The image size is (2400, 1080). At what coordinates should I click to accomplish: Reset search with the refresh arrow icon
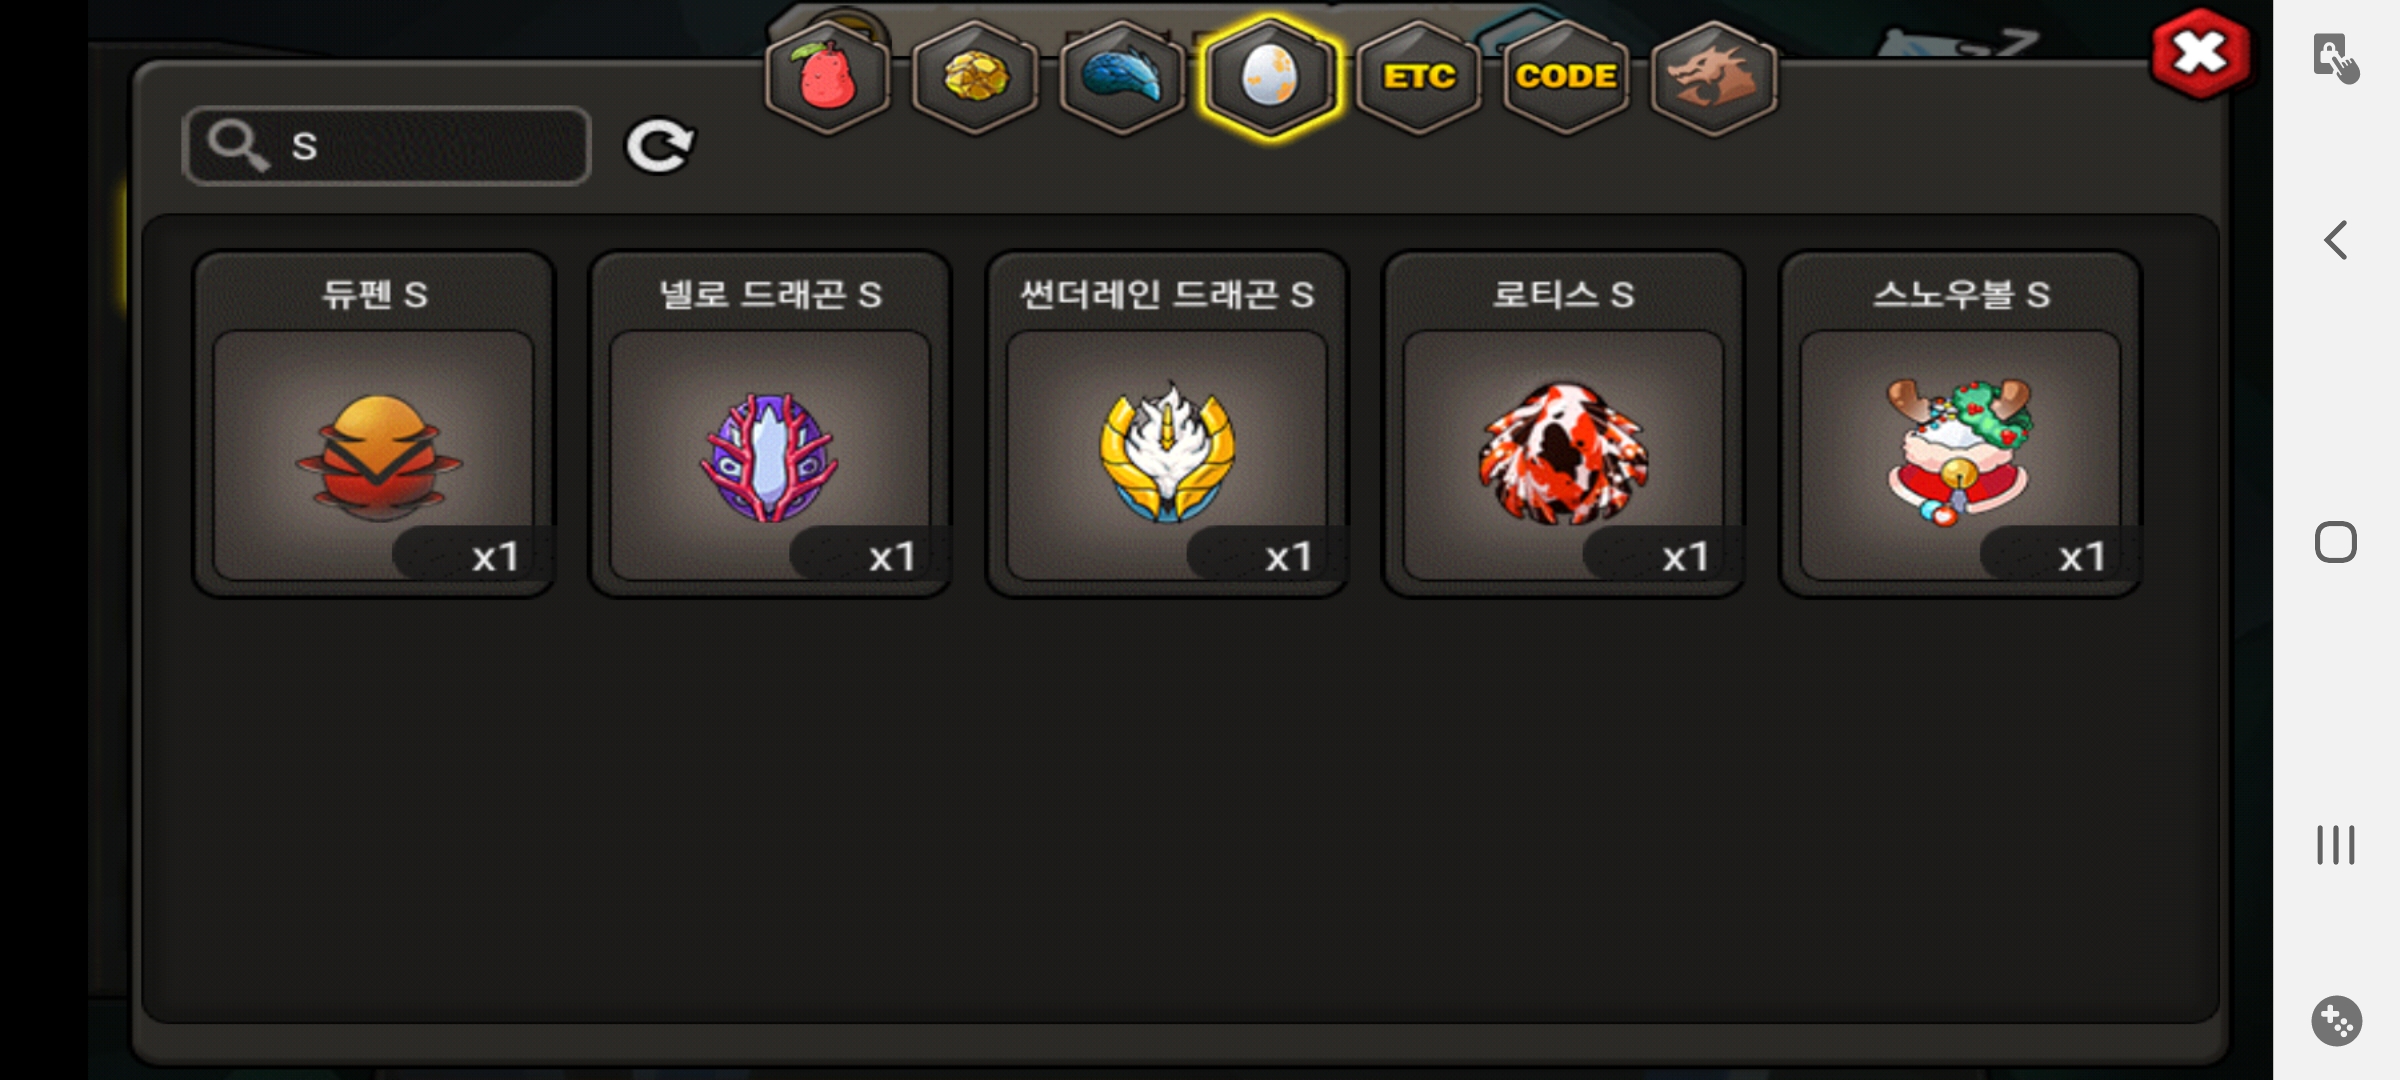[659, 146]
